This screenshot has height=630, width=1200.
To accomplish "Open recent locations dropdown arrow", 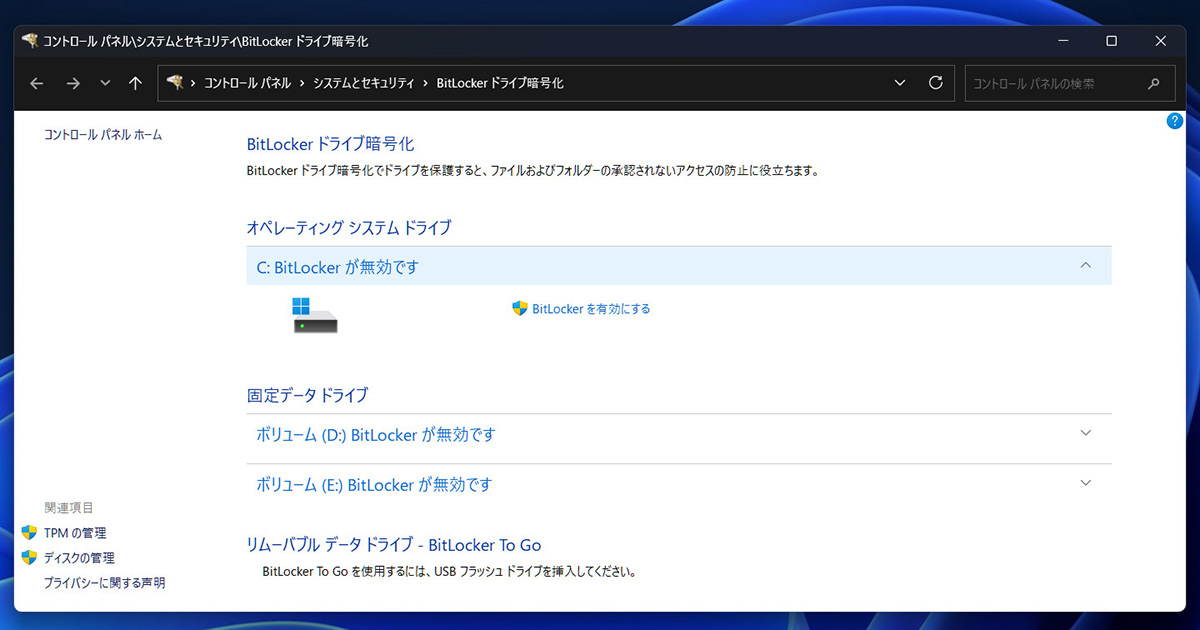I will coord(105,84).
